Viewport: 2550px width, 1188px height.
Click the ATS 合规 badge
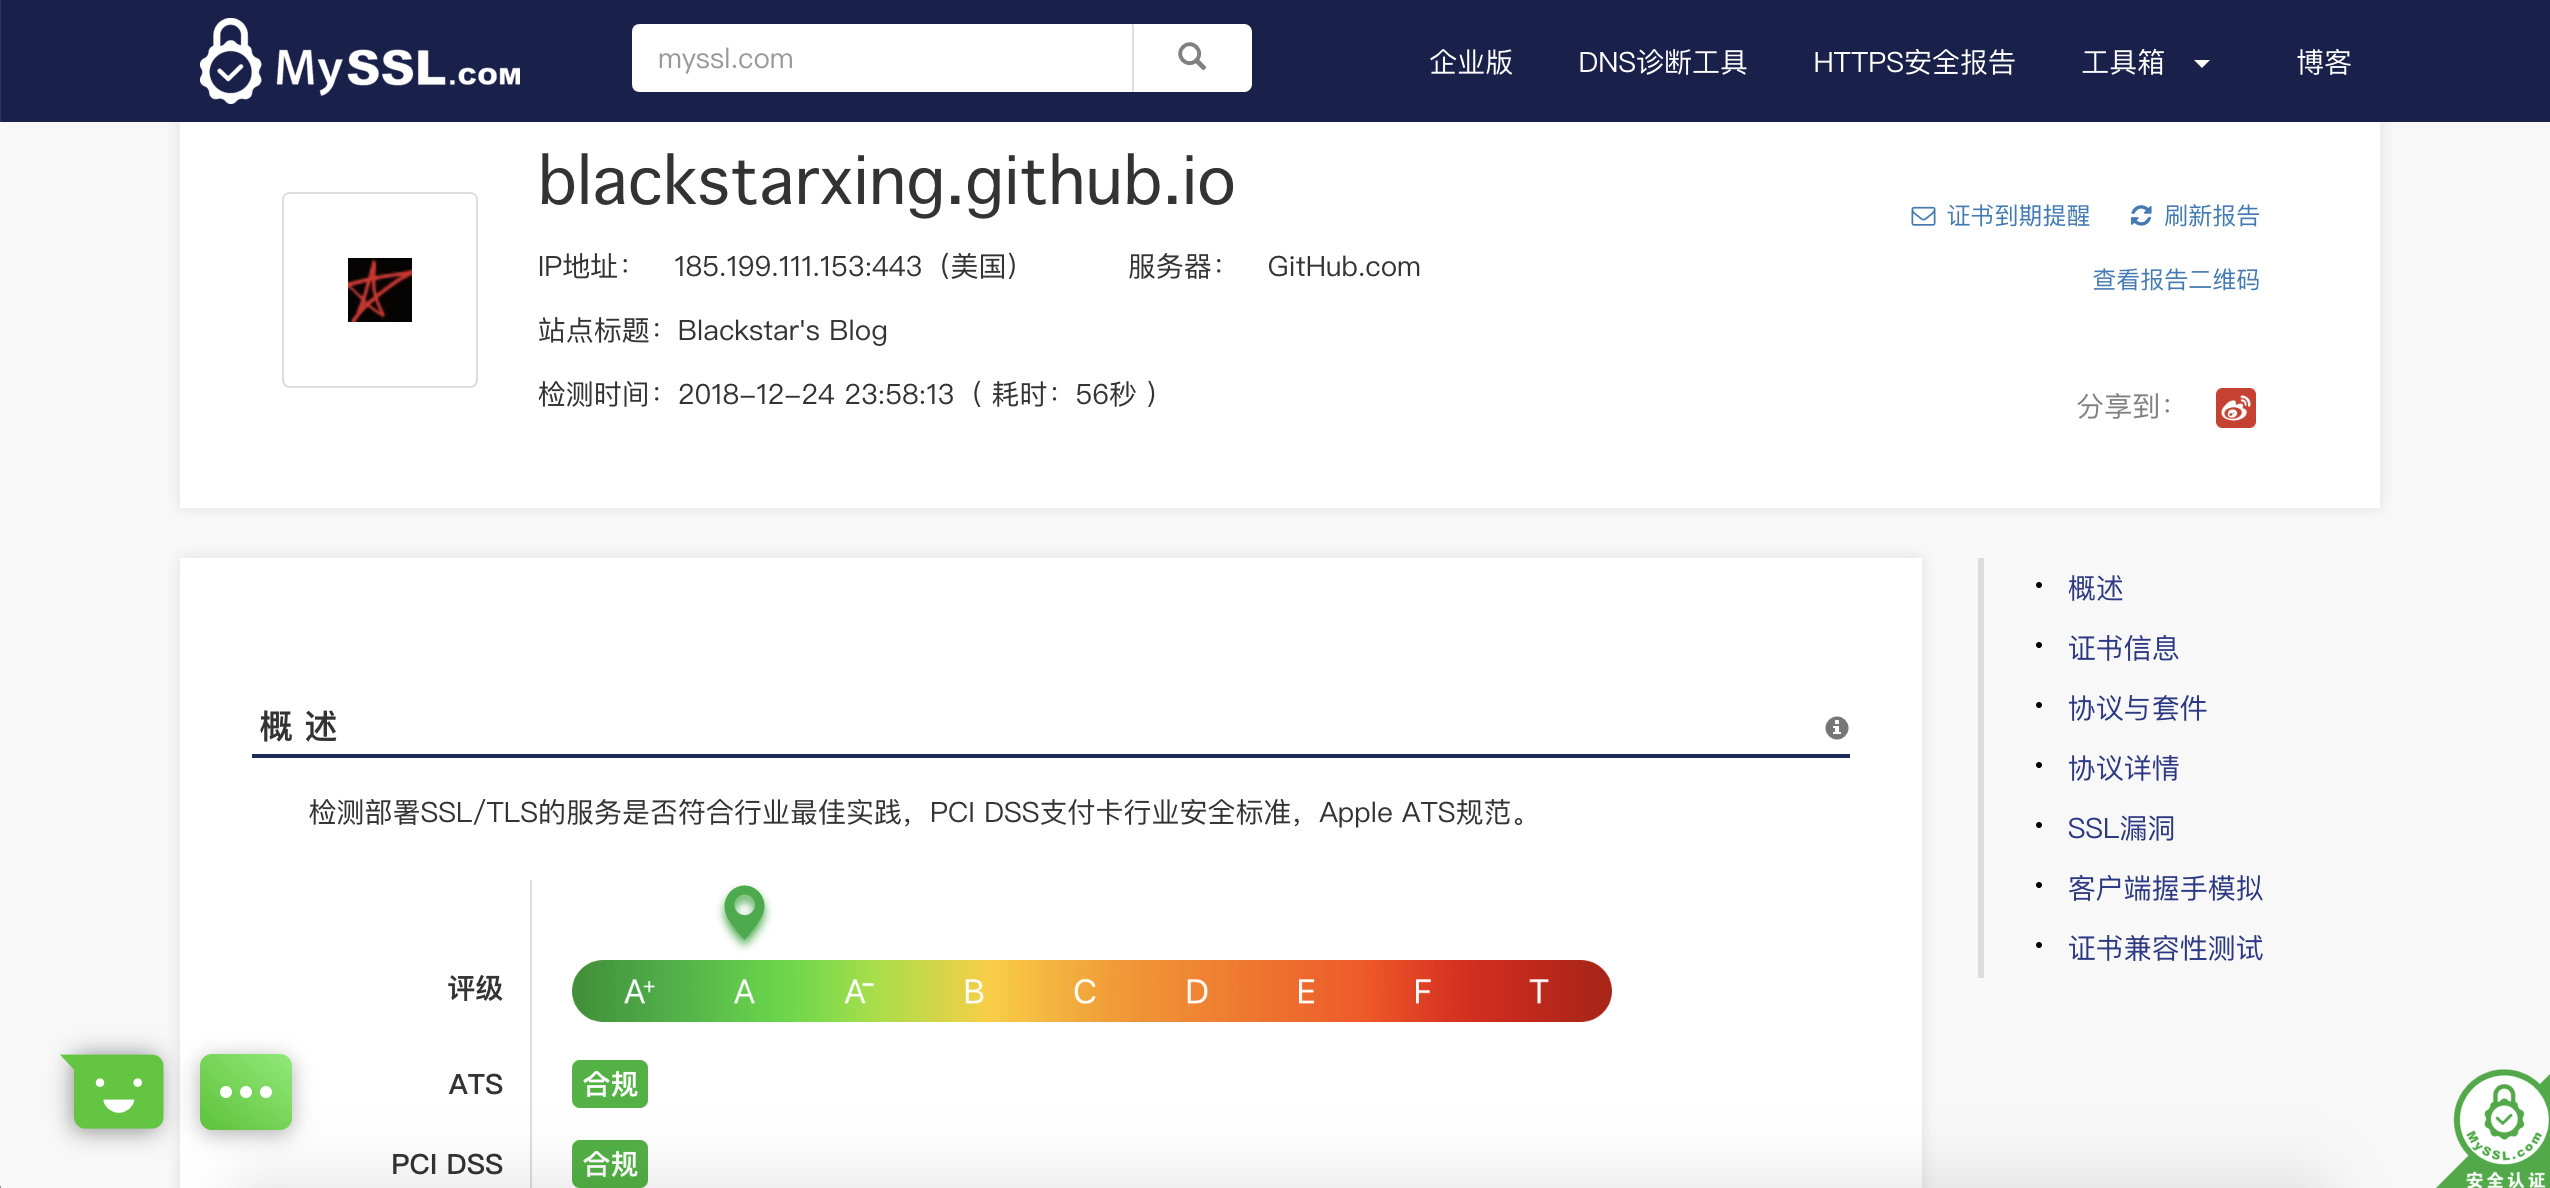[610, 1084]
